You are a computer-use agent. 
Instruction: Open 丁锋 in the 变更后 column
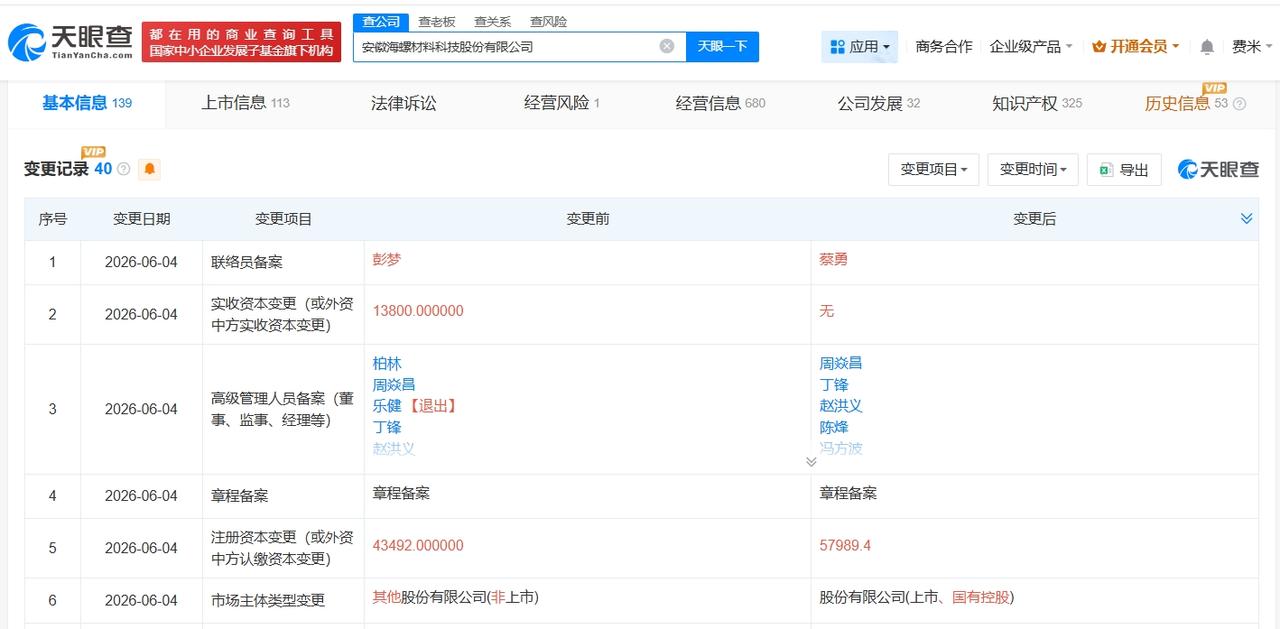click(x=834, y=385)
